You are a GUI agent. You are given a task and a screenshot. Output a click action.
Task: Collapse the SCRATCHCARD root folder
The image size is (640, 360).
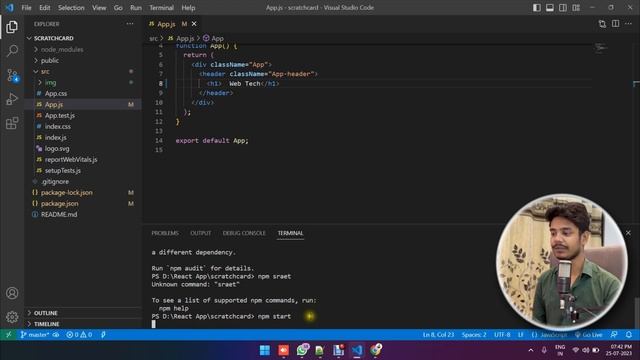pos(83,38)
